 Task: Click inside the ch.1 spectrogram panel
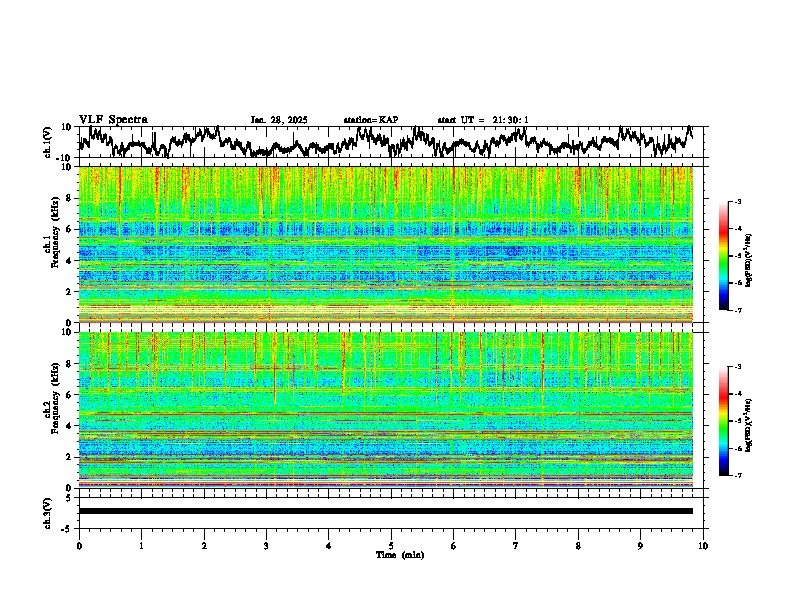385,244
